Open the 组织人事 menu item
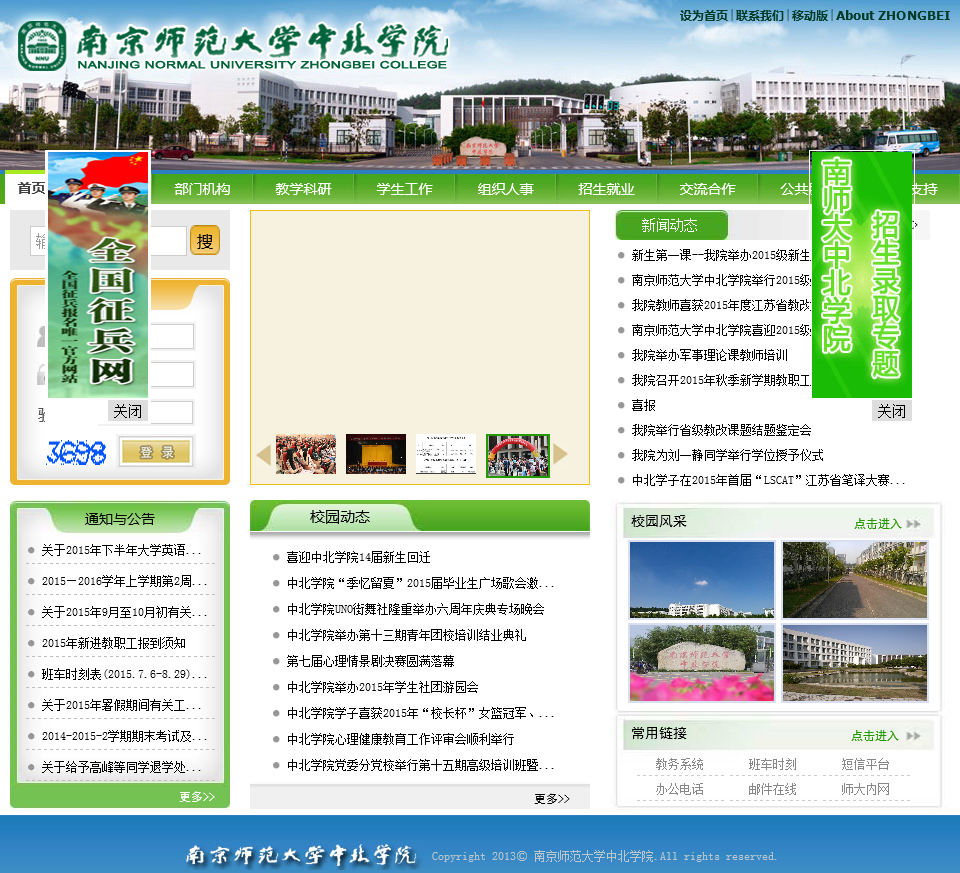Image resolution: width=960 pixels, height=873 pixels. 505,189
